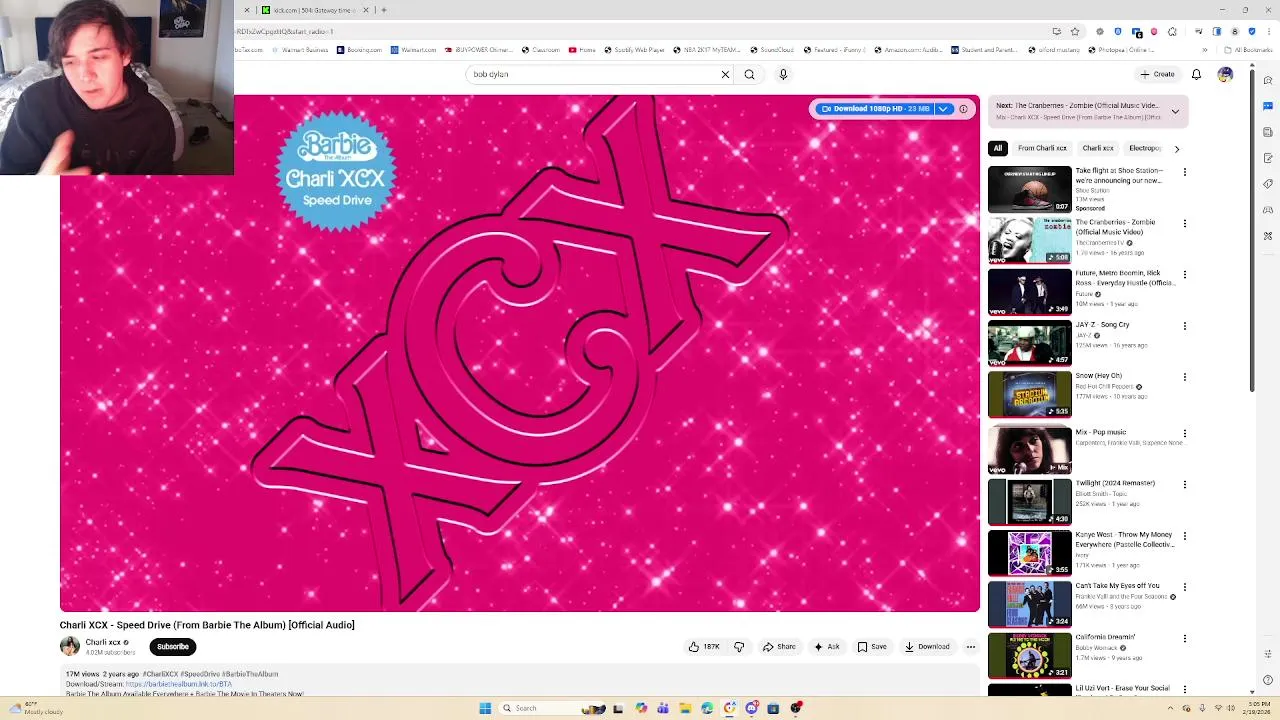
Task: Open the weather widget in the taskbar
Action: [36, 708]
